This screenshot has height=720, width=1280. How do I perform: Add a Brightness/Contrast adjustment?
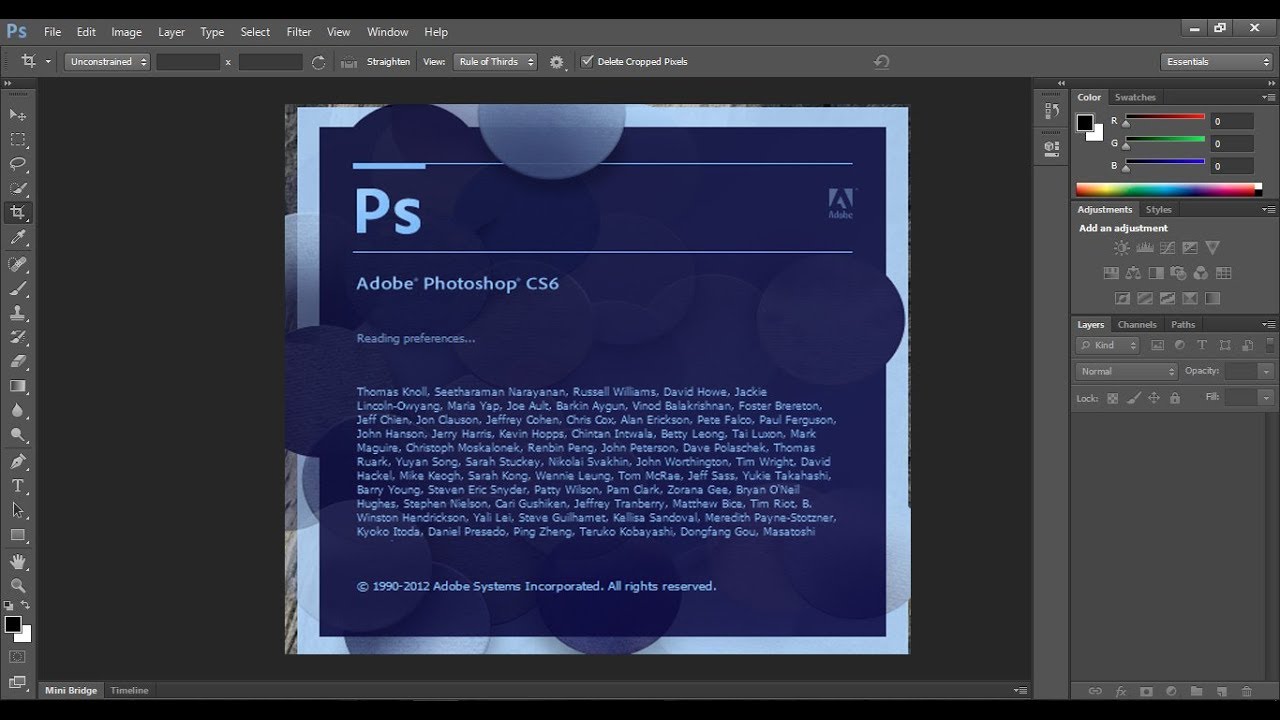(1121, 248)
